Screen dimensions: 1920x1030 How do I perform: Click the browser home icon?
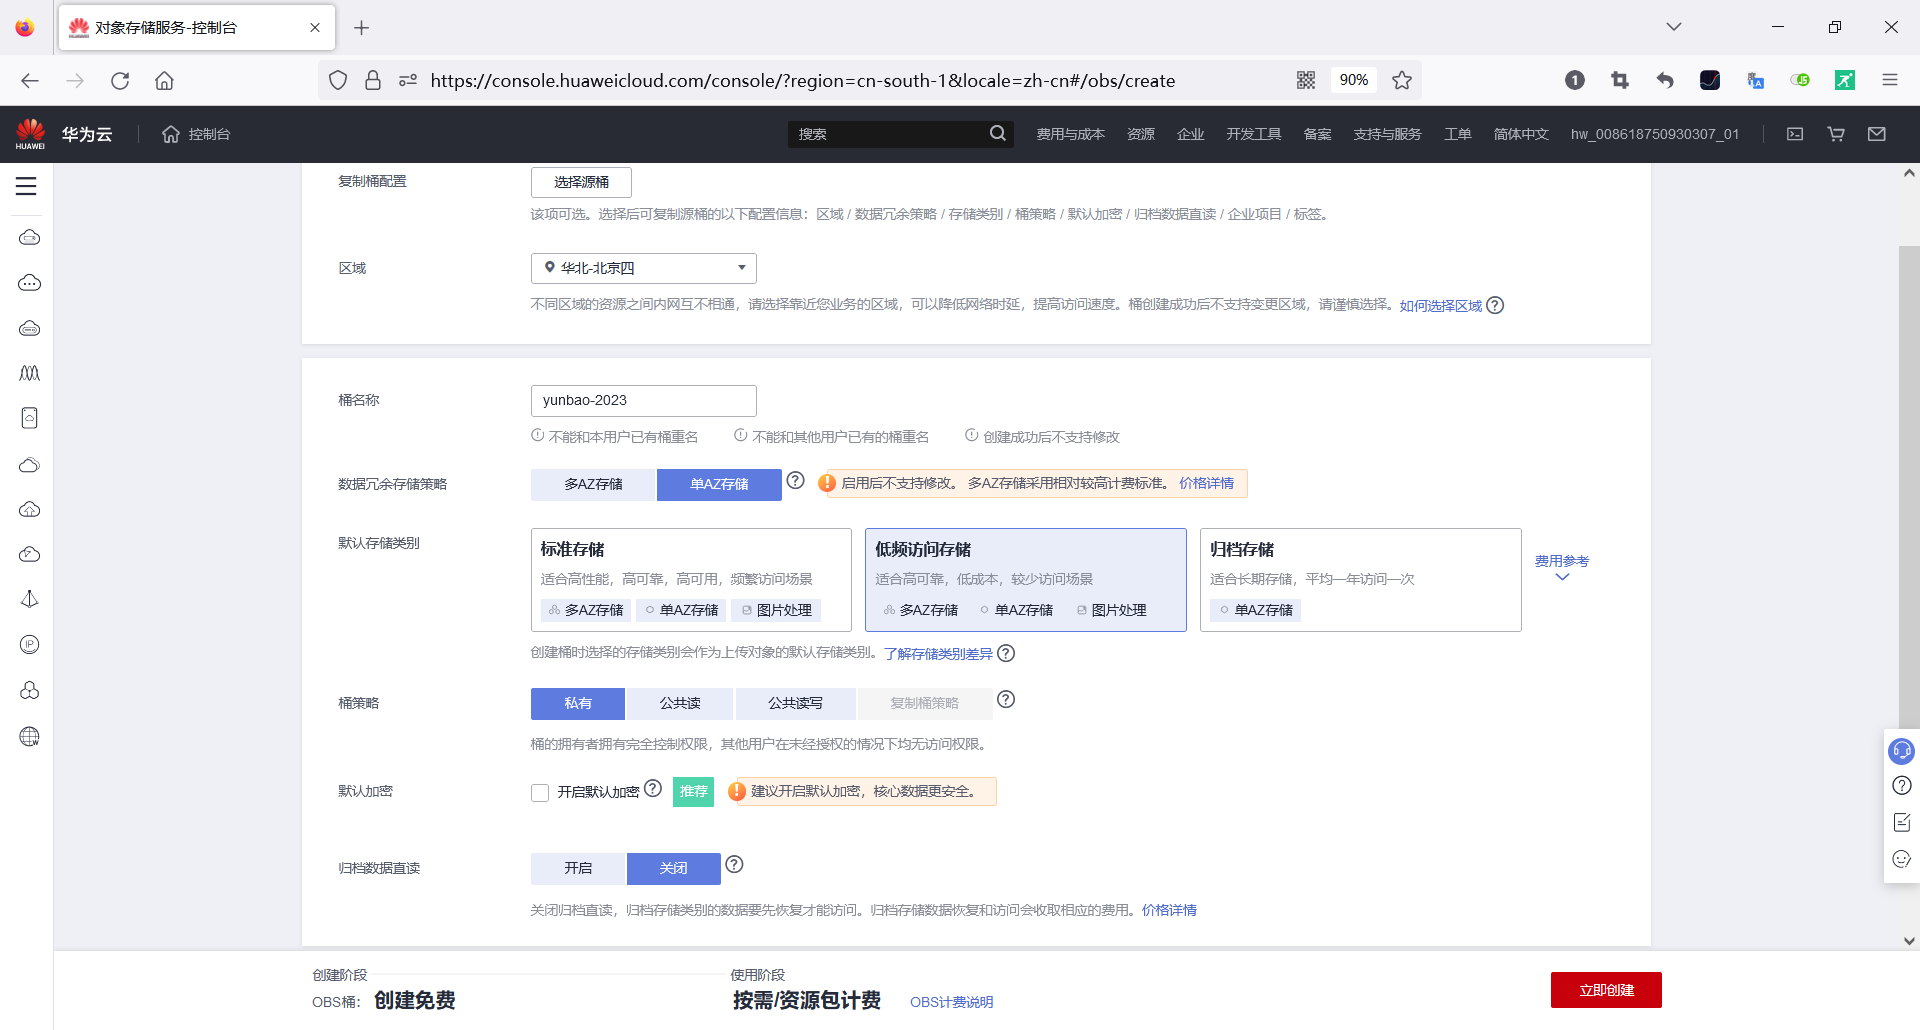164,81
